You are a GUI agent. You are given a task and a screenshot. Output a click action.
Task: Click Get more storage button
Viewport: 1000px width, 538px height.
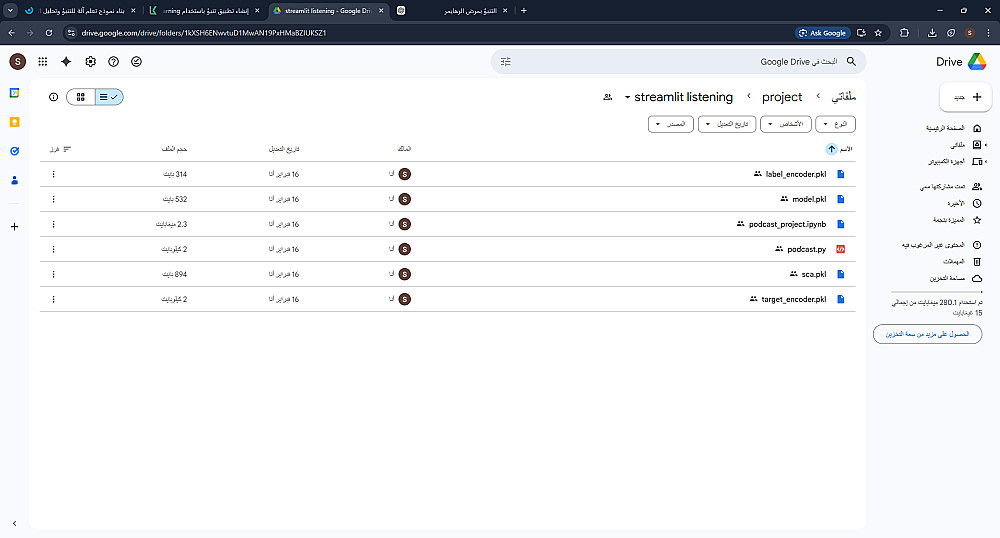[927, 334]
